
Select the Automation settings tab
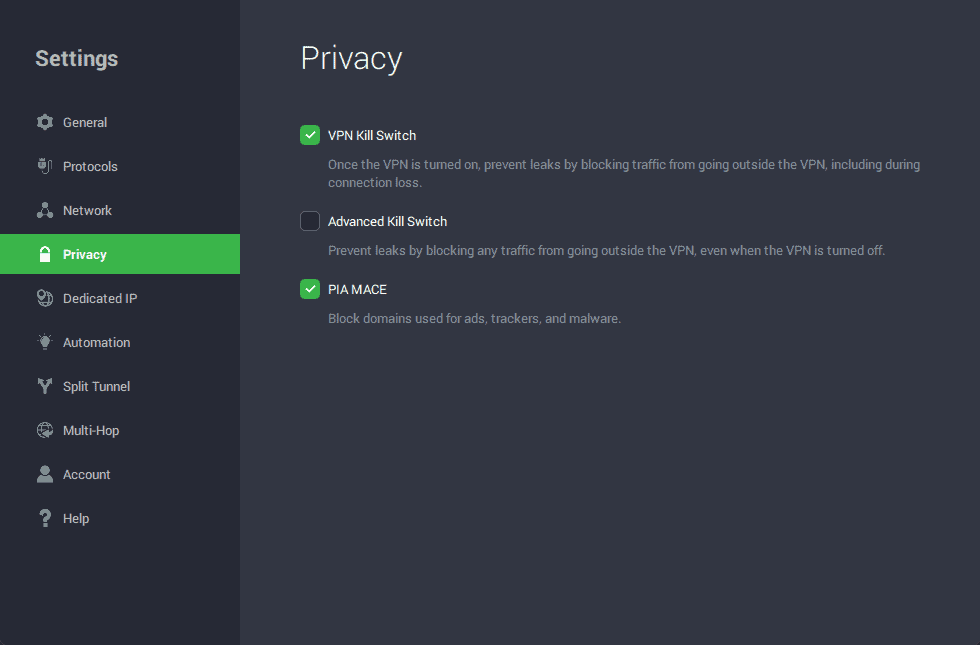tap(96, 342)
